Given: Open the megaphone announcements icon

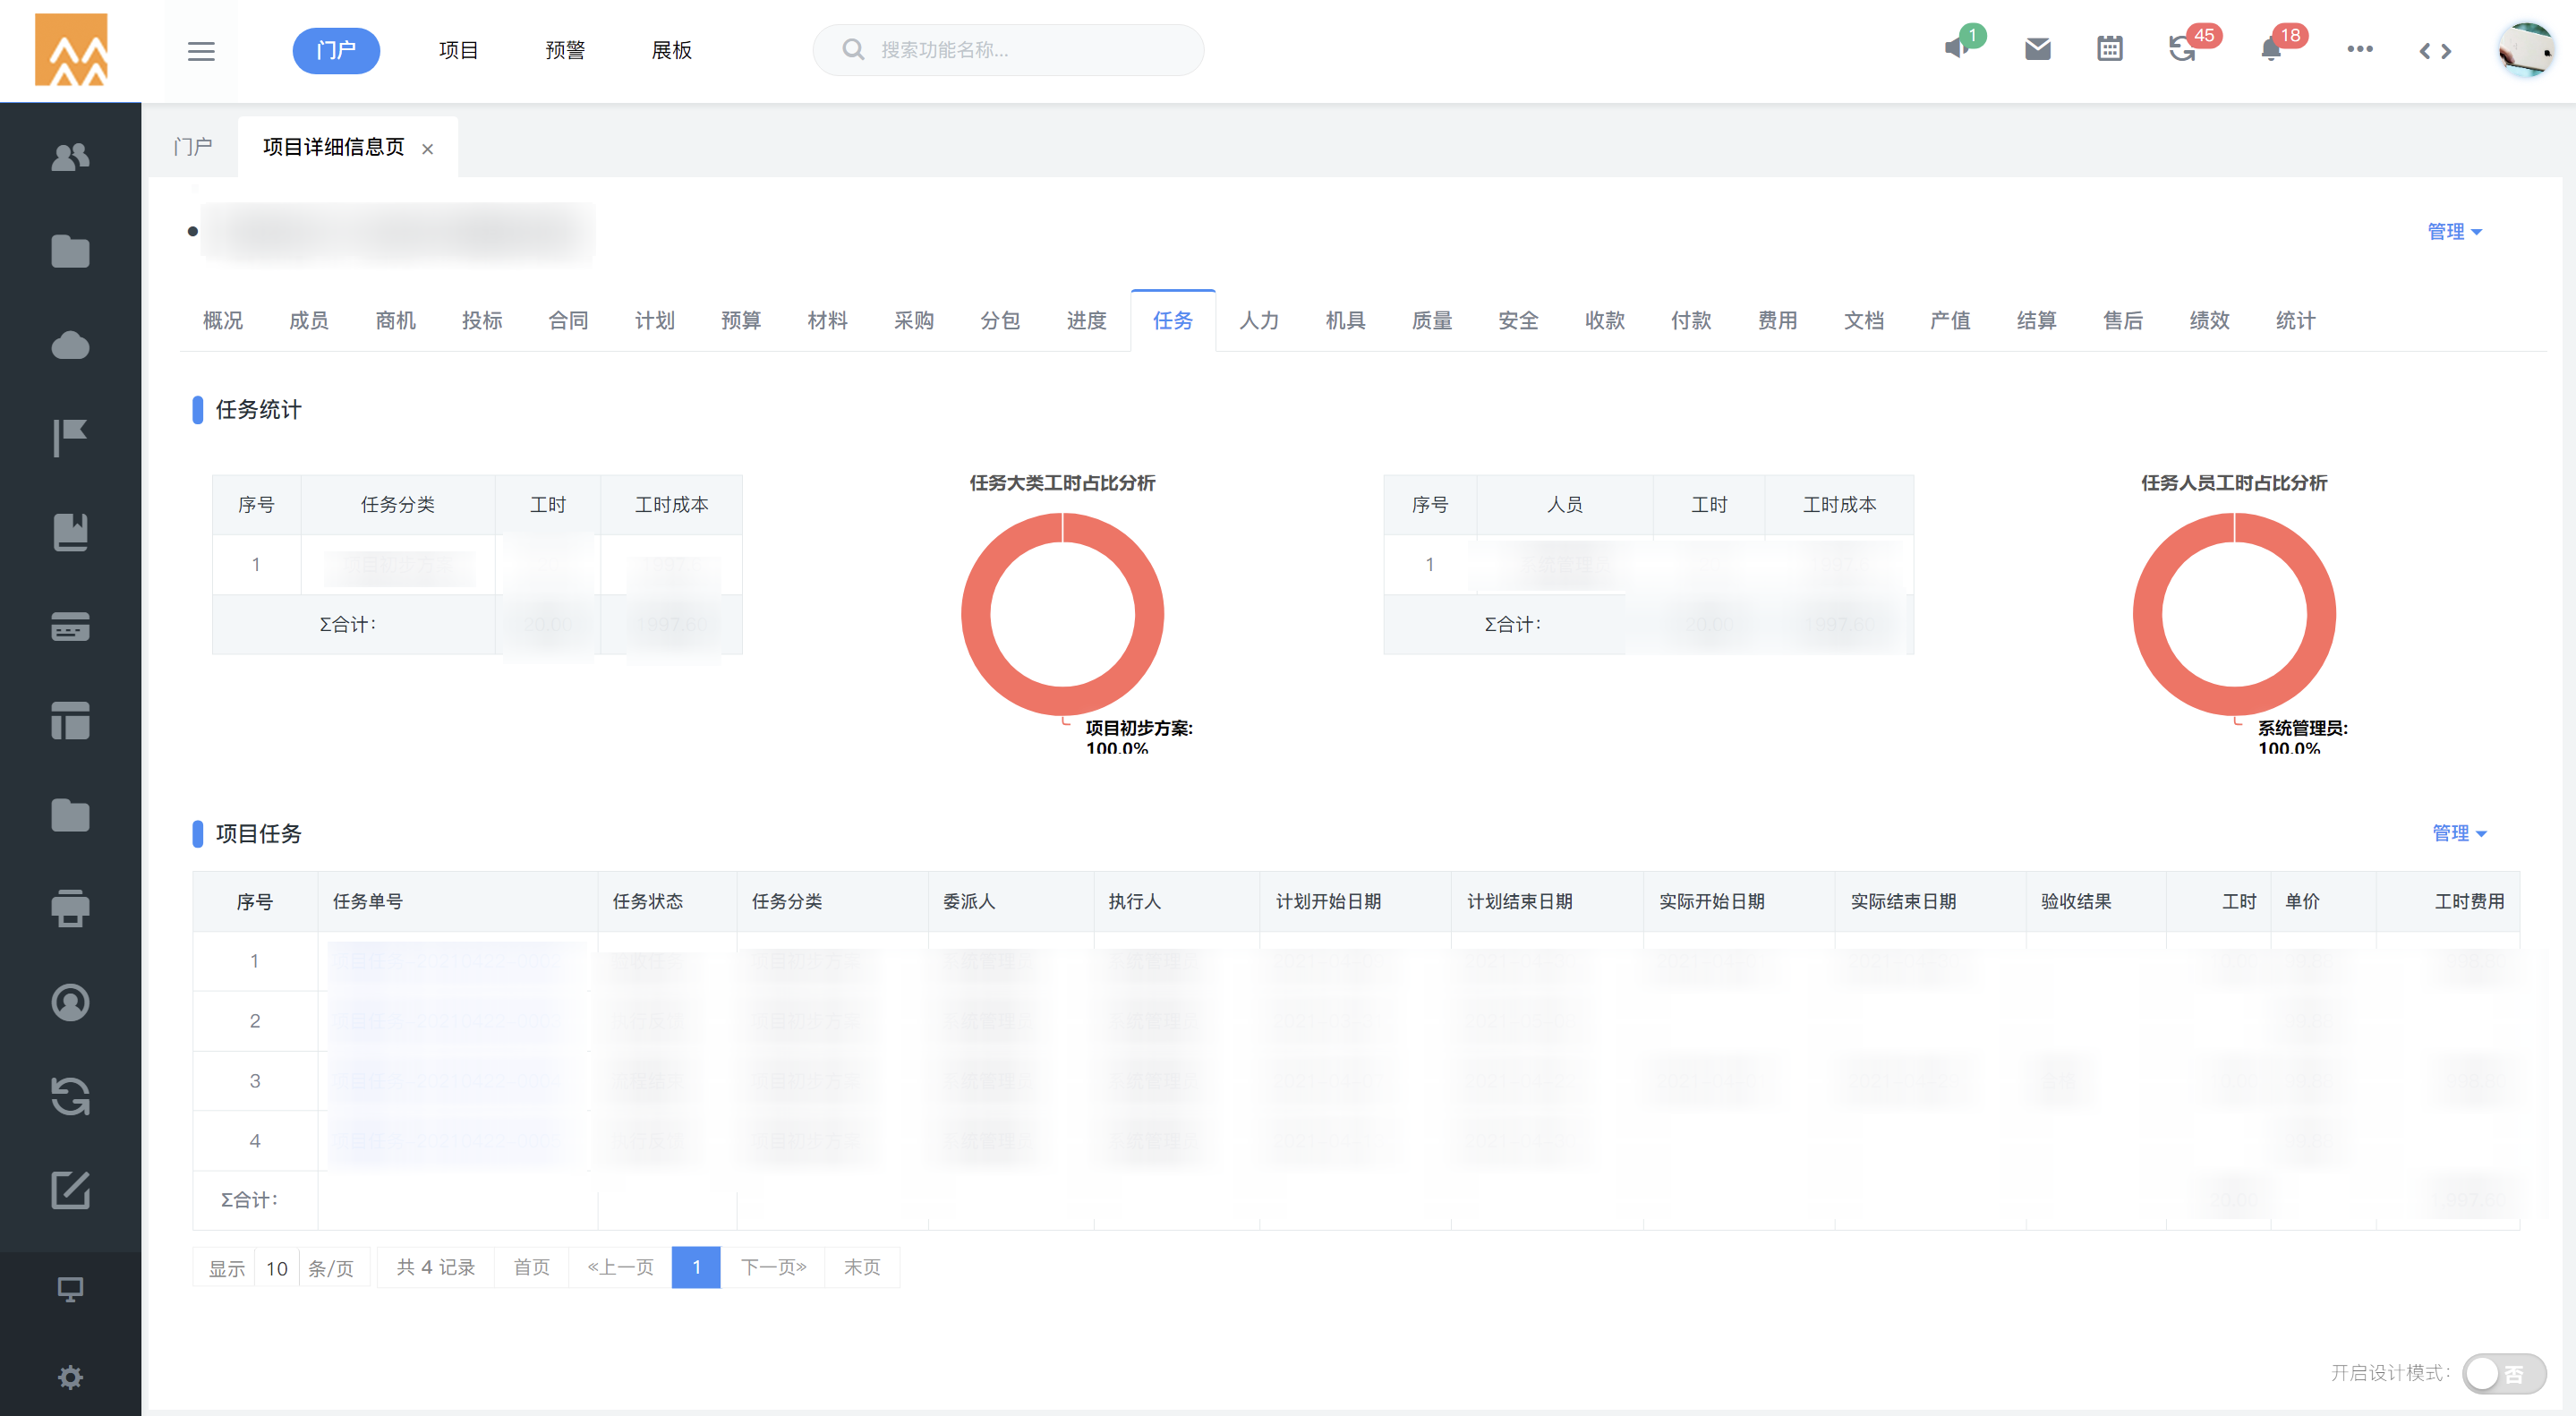Looking at the screenshot, I should (1956, 49).
